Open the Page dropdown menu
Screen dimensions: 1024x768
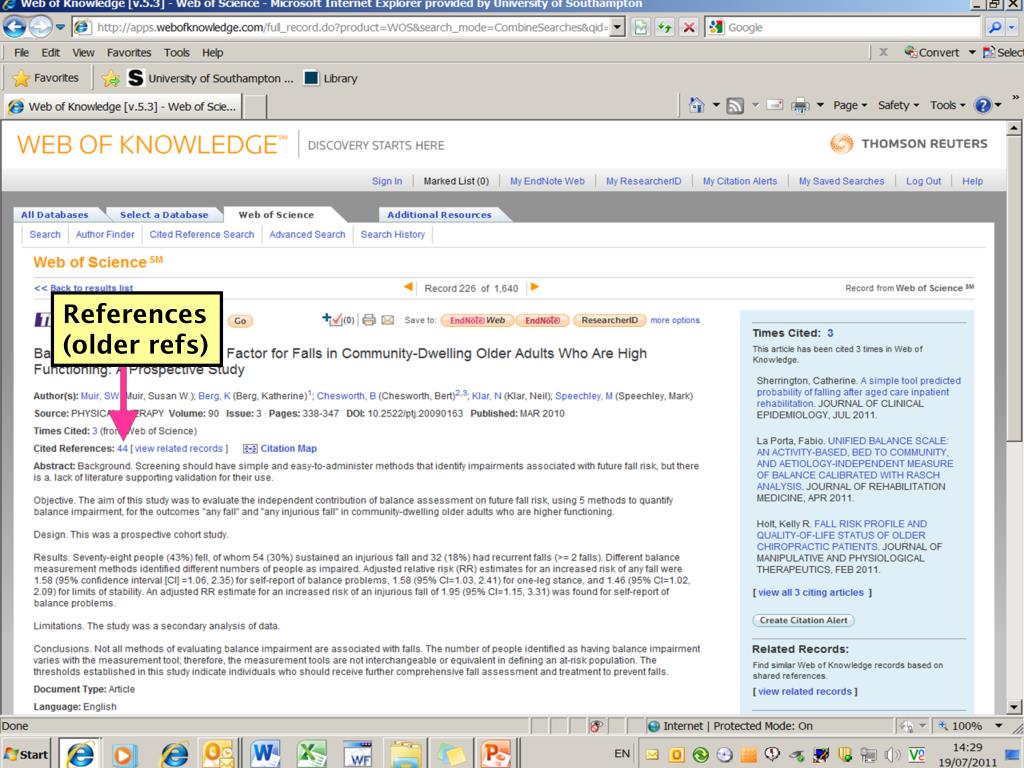pos(850,105)
